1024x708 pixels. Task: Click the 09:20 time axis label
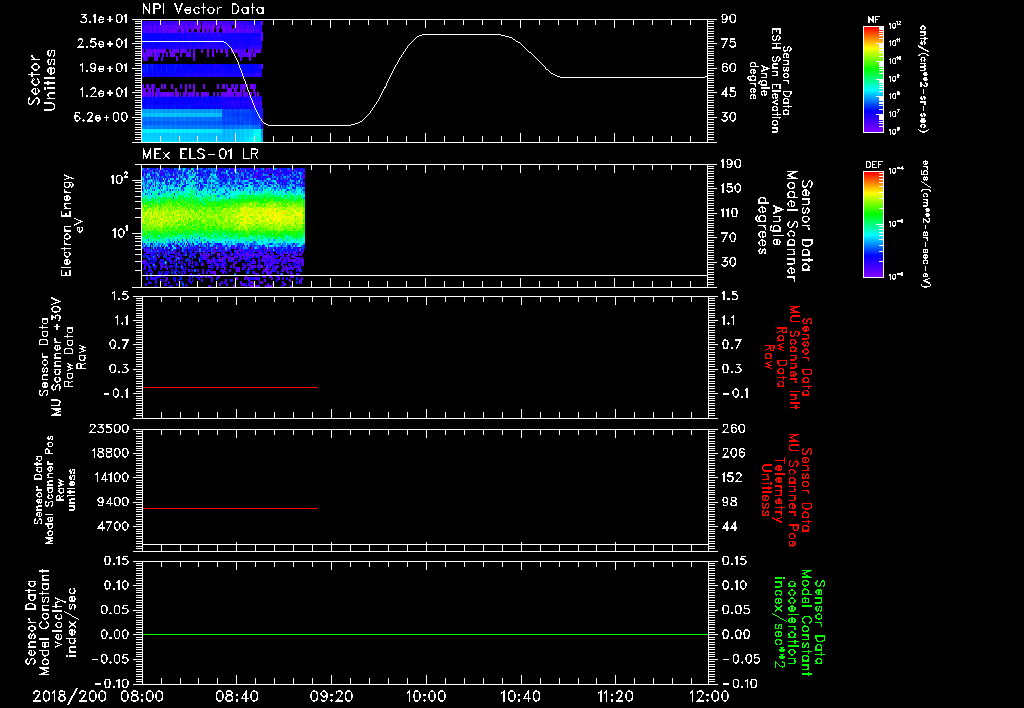331,696
